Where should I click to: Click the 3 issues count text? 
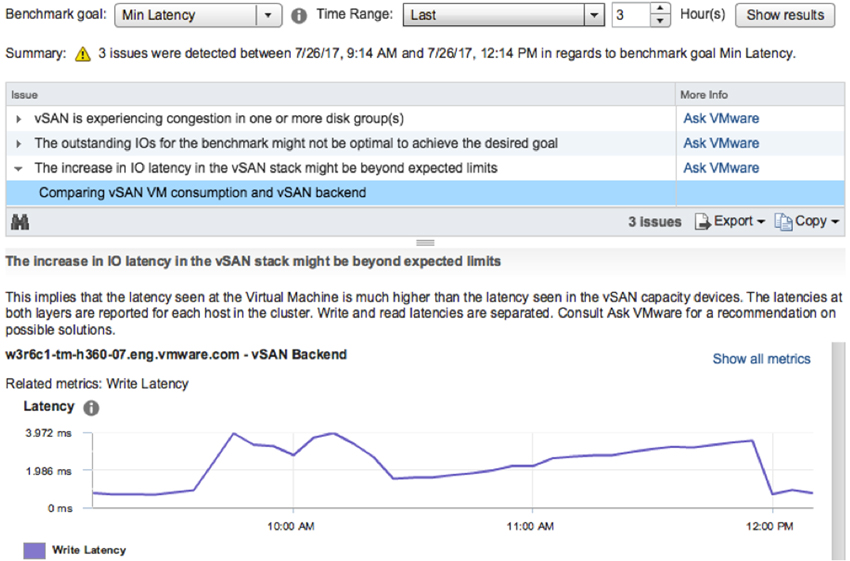[654, 222]
